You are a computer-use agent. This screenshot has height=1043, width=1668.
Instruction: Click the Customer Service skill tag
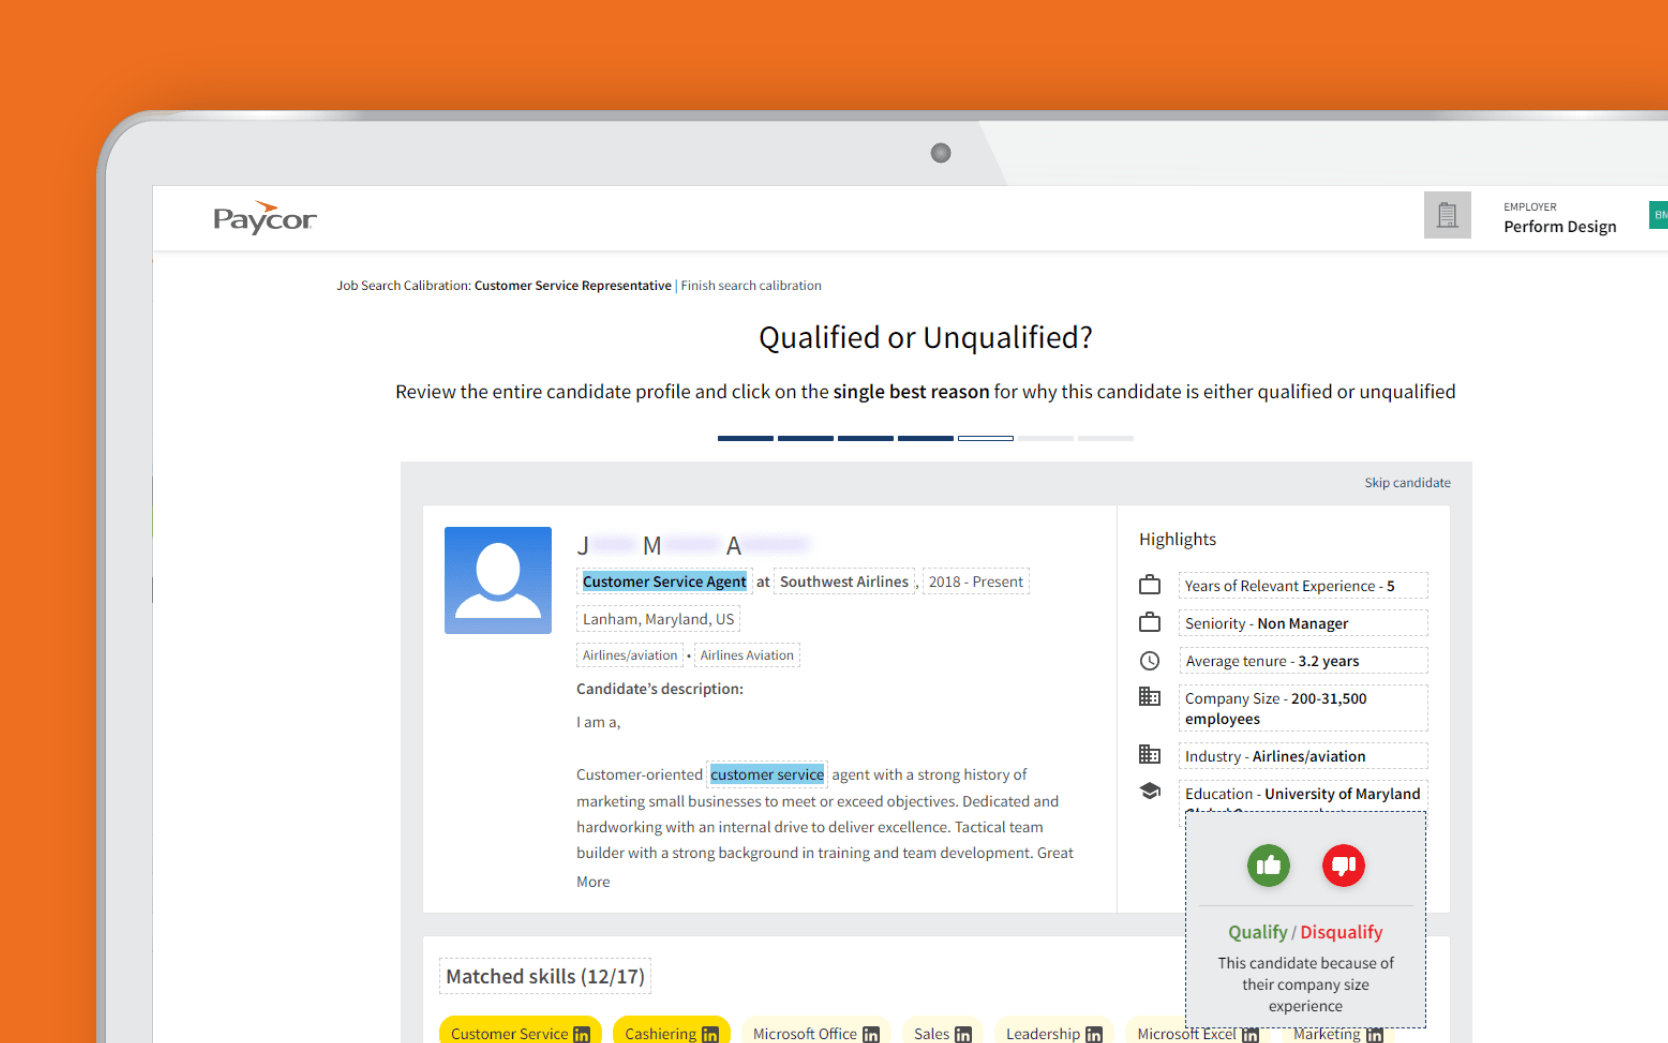tap(520, 1032)
